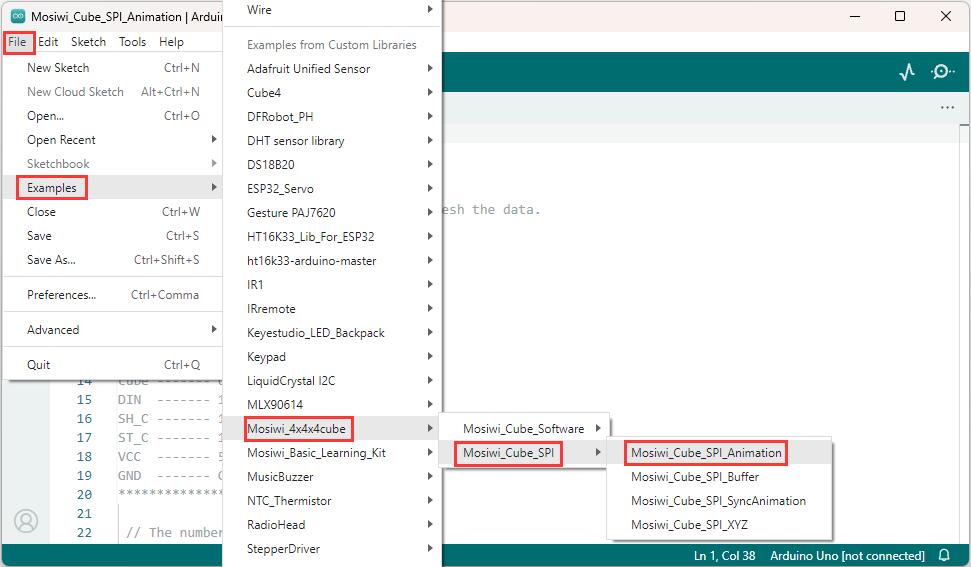Screen dimensions: 971x567
Task: Expand the Advanced submenu
Action: click(x=113, y=330)
